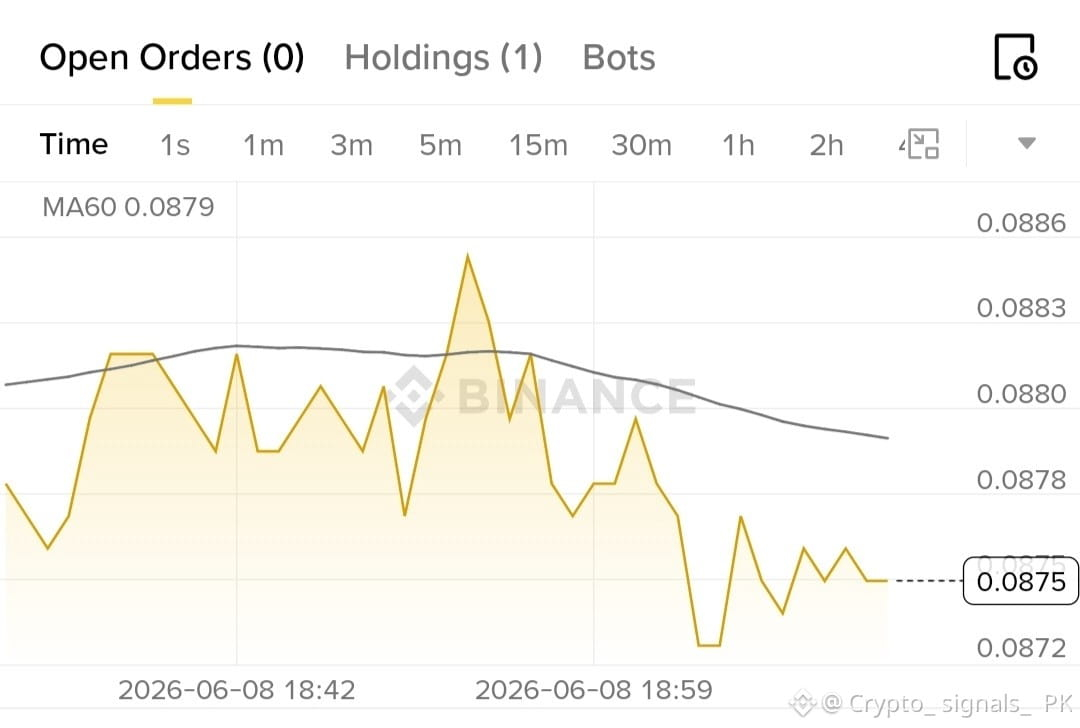Click the 0.0886 price axis label
Viewport: 1080px width, 728px height.
(1021, 222)
